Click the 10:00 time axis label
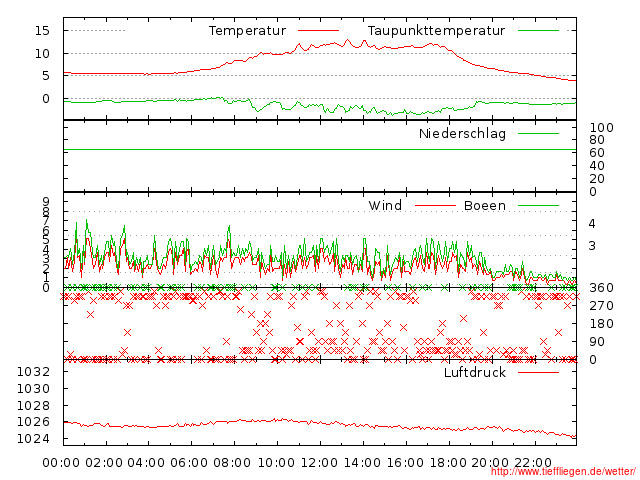Viewport: 640px width, 480px height. (276, 462)
